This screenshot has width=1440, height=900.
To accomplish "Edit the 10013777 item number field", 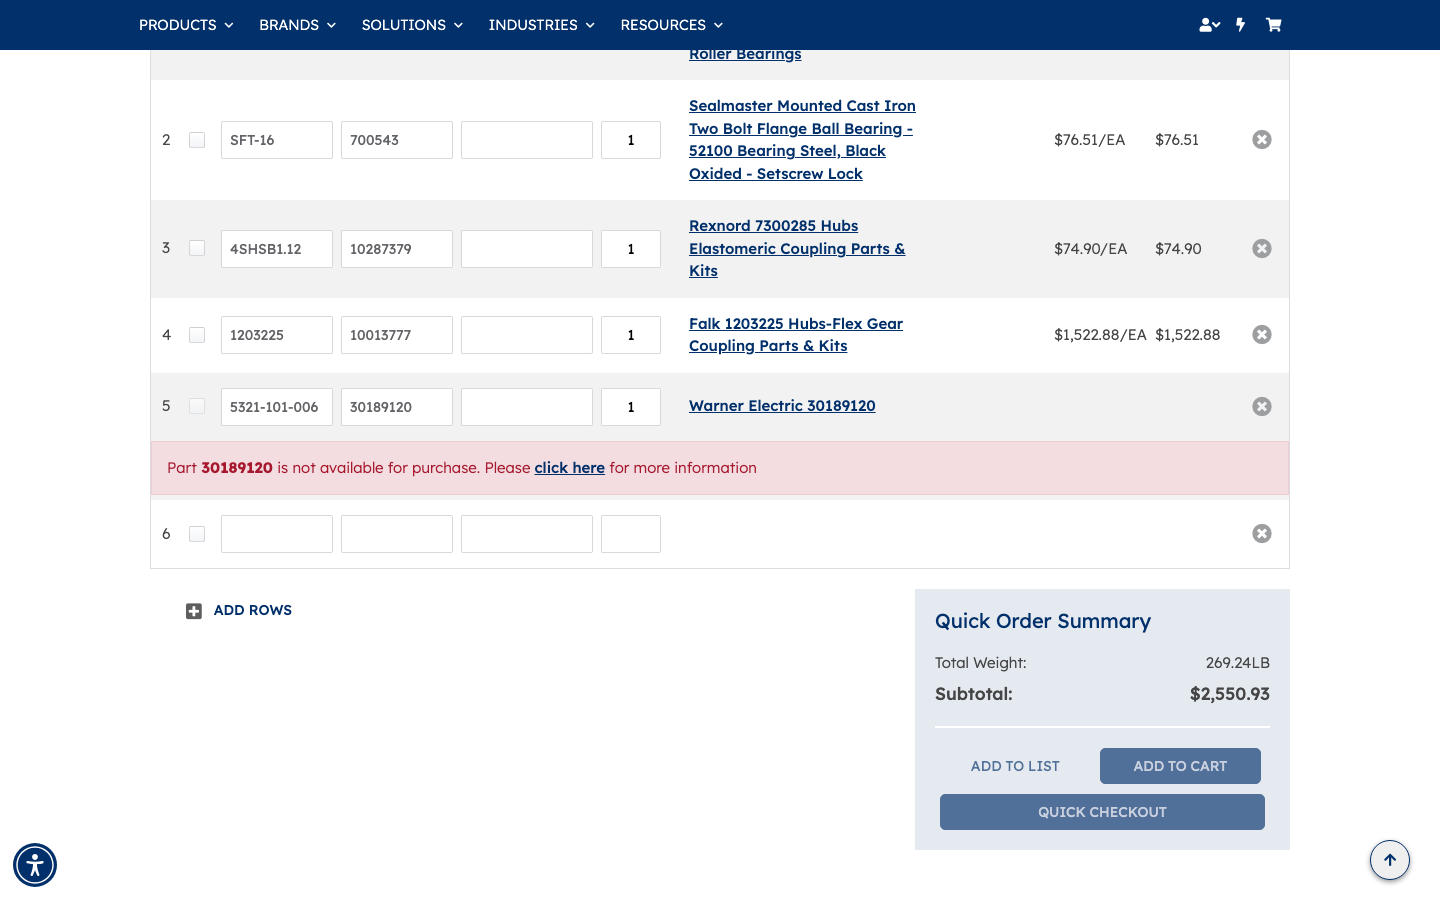I will pos(397,335).
